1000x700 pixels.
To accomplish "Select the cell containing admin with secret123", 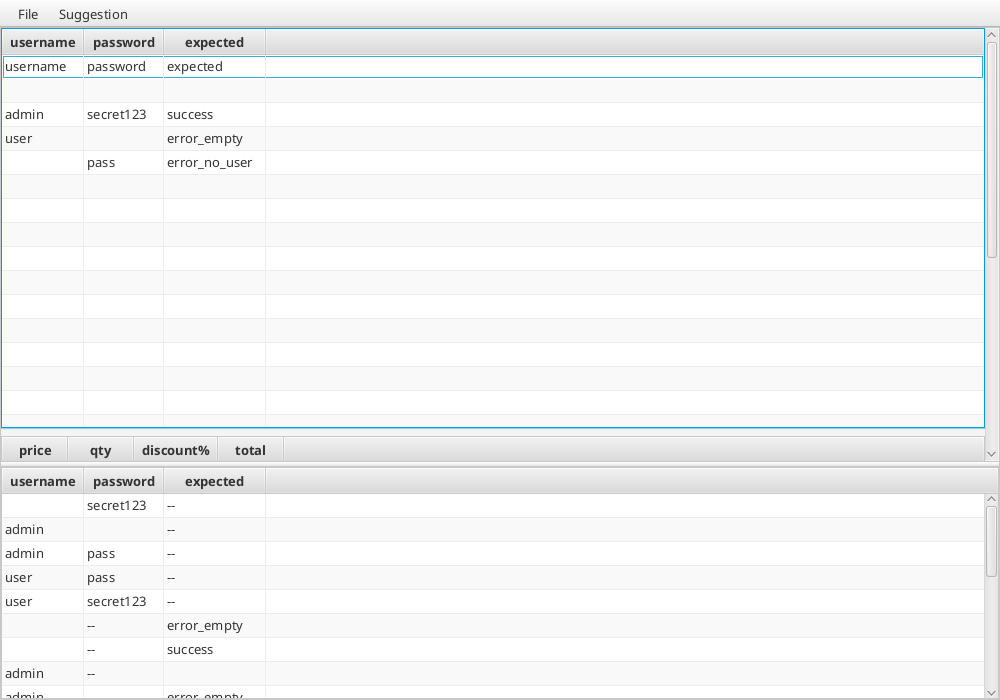I will 42,114.
